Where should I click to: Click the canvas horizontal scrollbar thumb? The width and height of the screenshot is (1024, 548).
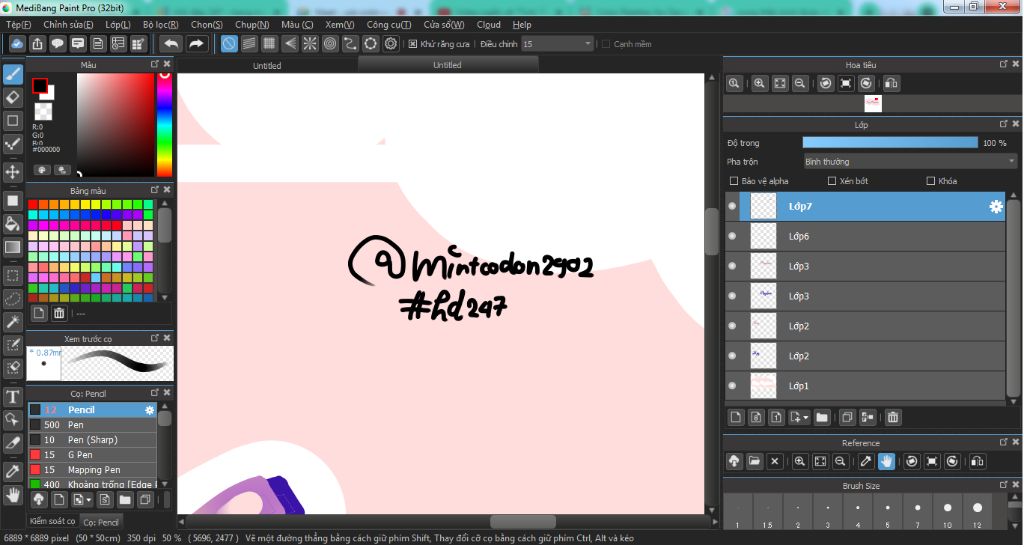(x=522, y=522)
